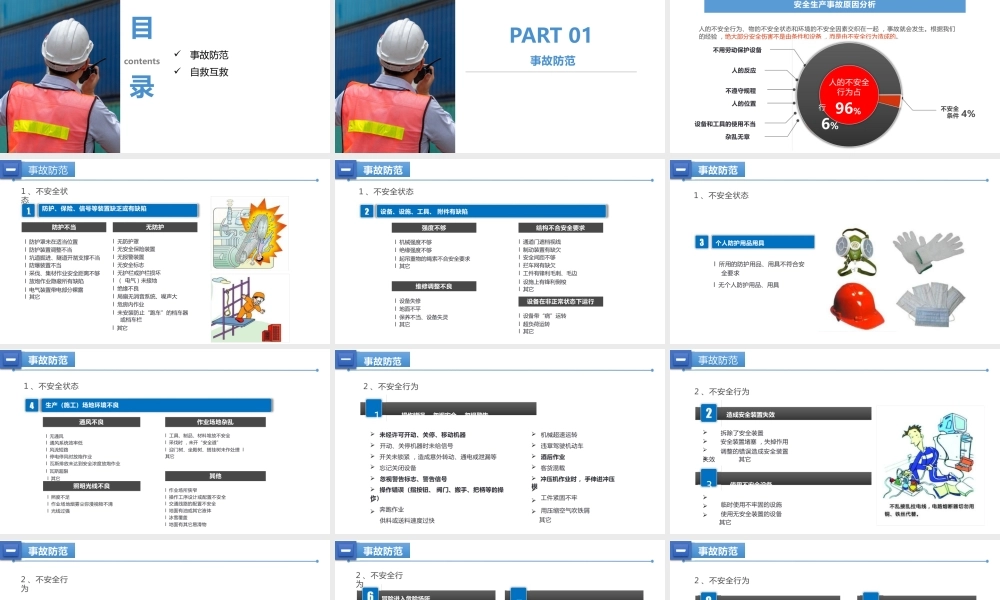Click the 照明光线不良 header

91,486
